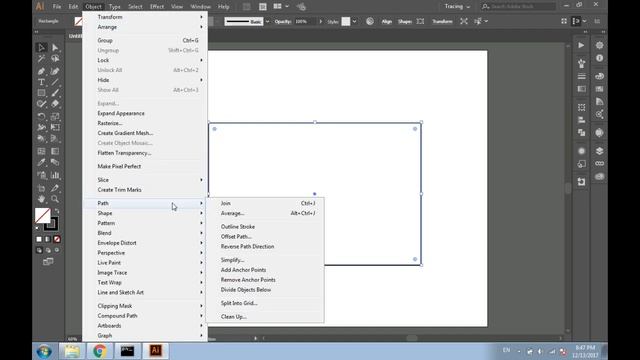
Task: Expand the Transform submenu
Action: (x=145, y=17)
